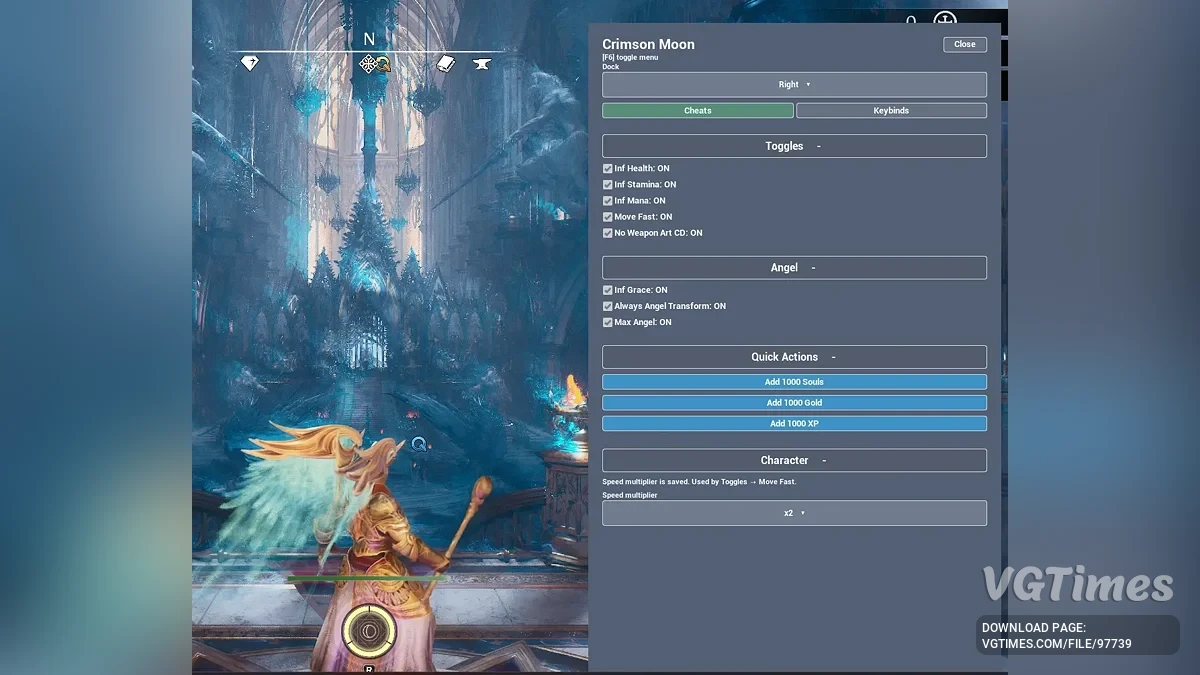Click the Add 1000 Souls button
Image resolution: width=1200 pixels, height=675 pixels.
click(794, 382)
